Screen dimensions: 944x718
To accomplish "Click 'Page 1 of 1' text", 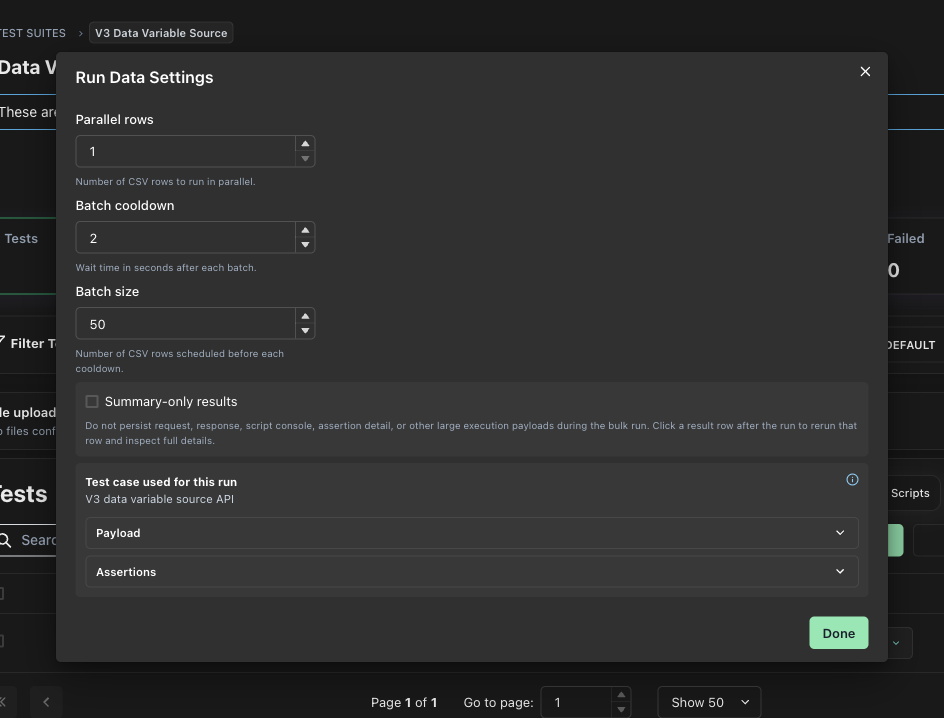I will [x=404, y=702].
